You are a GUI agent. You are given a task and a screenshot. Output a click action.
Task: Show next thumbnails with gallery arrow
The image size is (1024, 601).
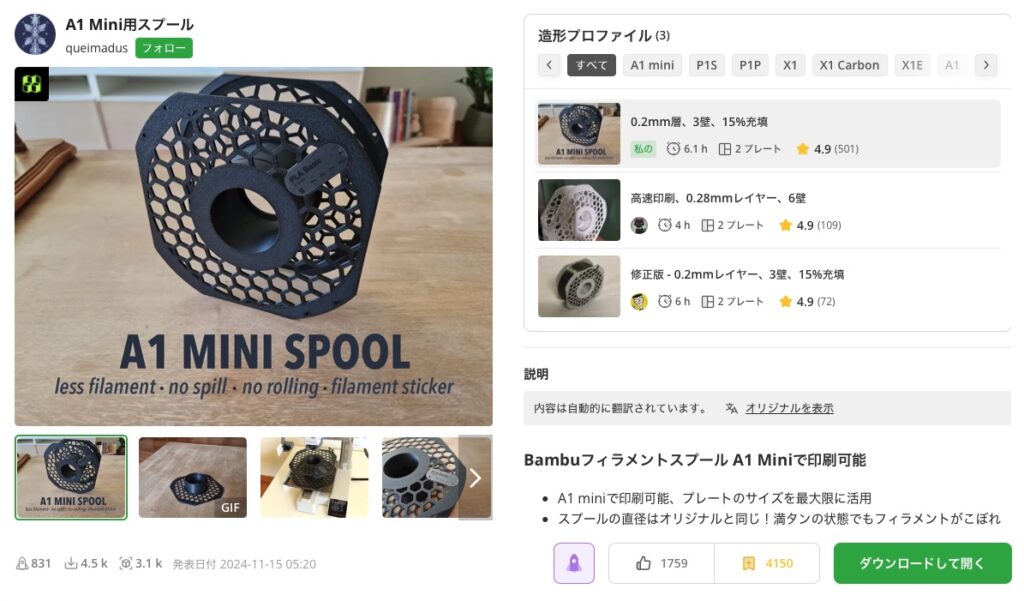(x=475, y=478)
